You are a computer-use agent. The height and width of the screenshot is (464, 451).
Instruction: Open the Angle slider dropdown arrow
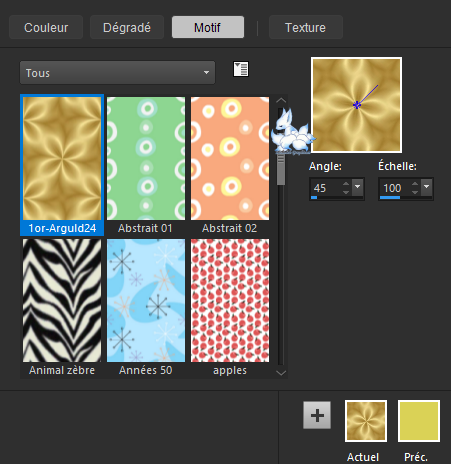point(358,187)
